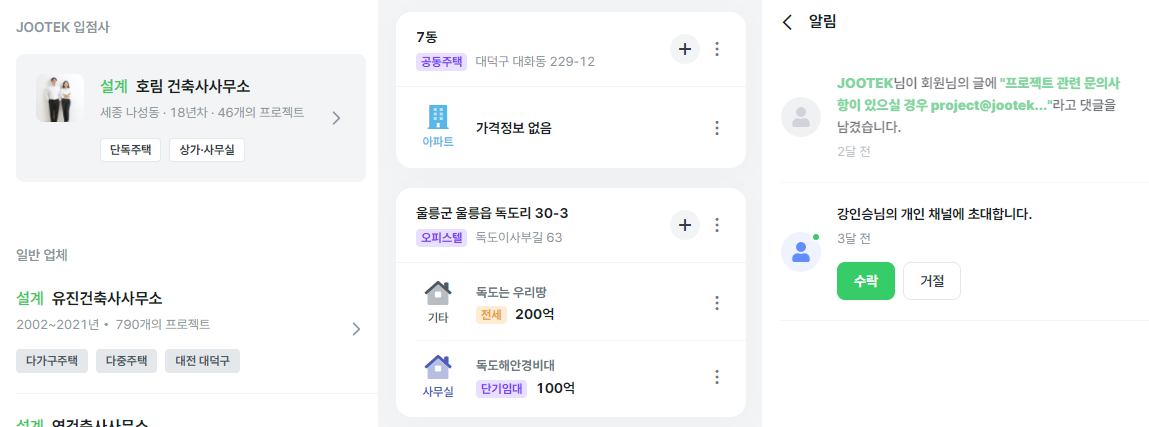1149x427 pixels.
Task: Open more options for 독도해안경비대 listing
Action: coord(717,377)
